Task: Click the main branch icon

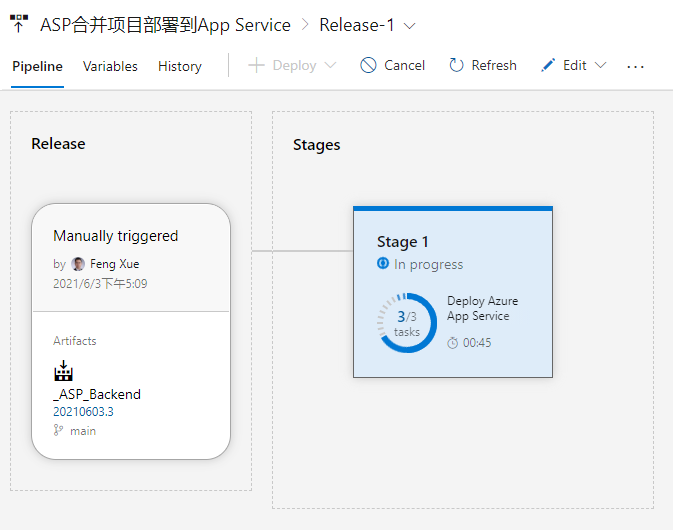Action: point(58,430)
